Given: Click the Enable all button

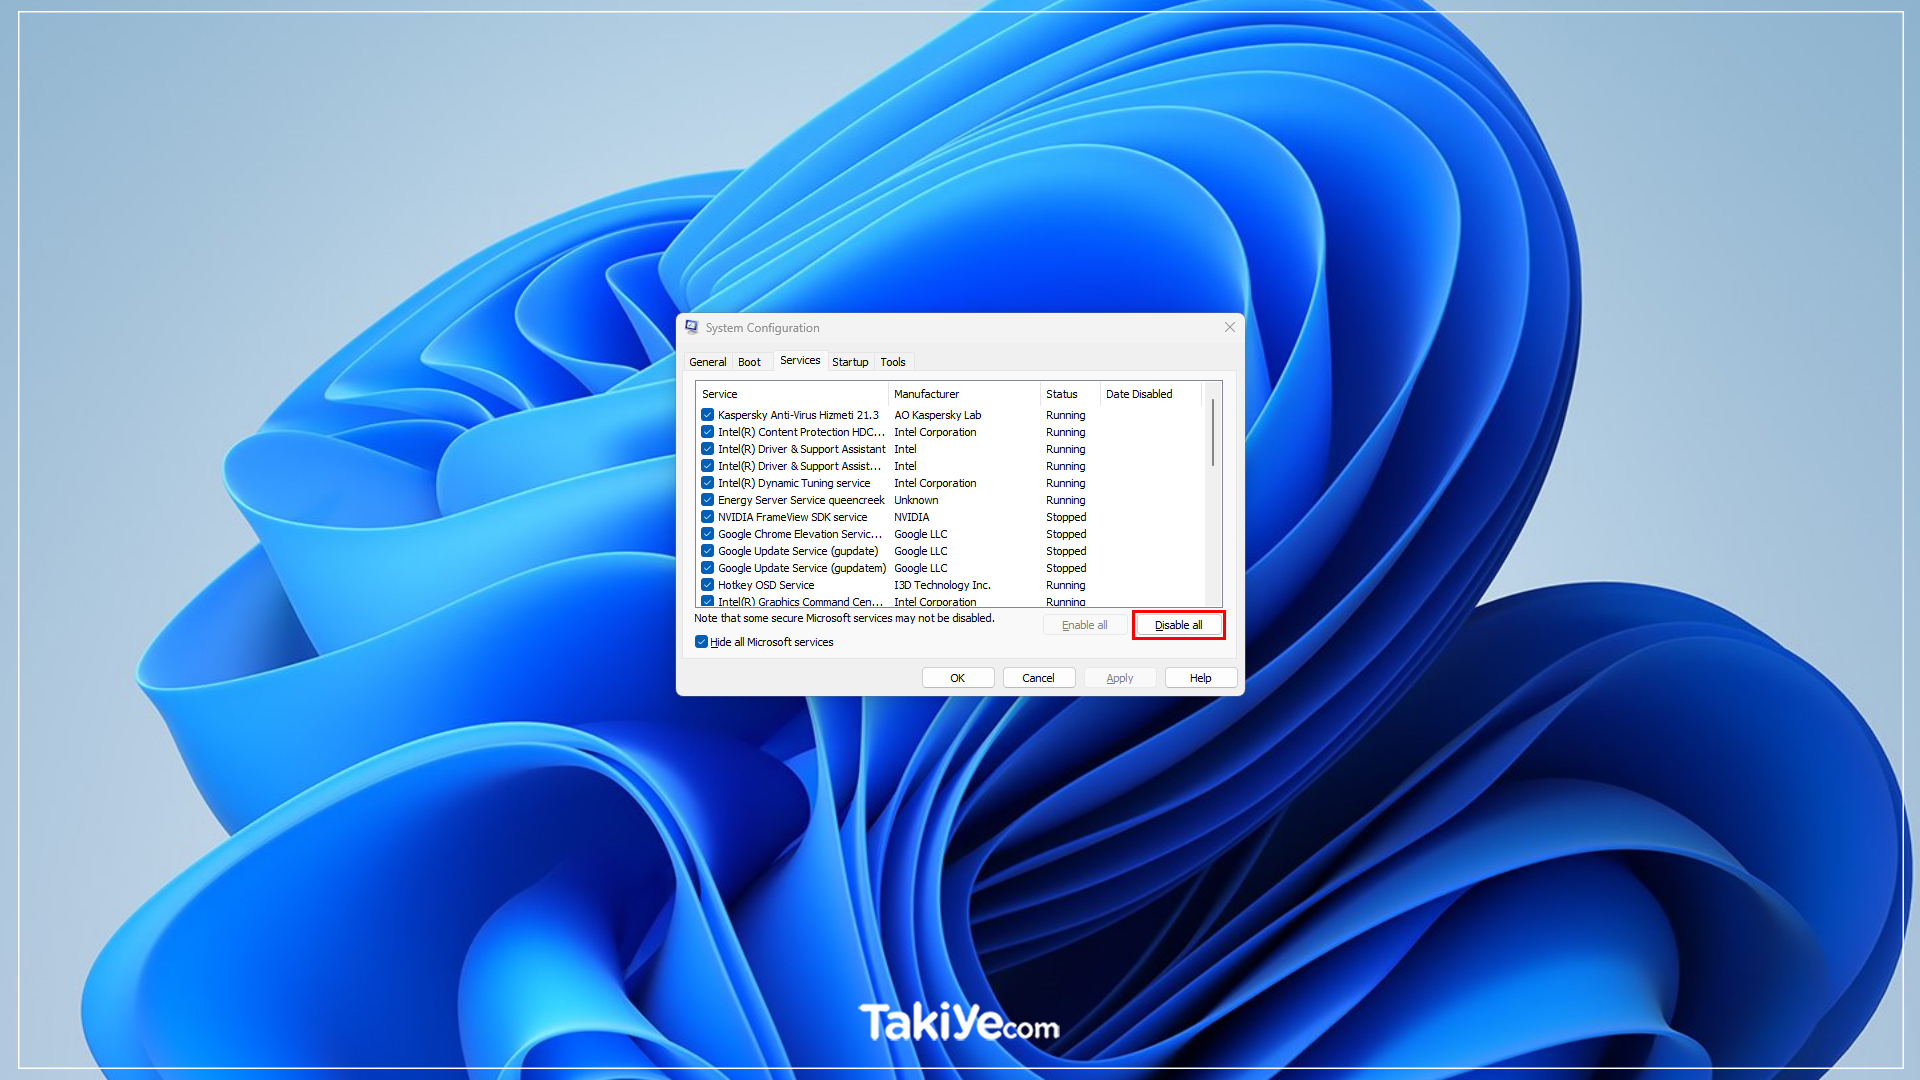Looking at the screenshot, I should click(x=1084, y=625).
